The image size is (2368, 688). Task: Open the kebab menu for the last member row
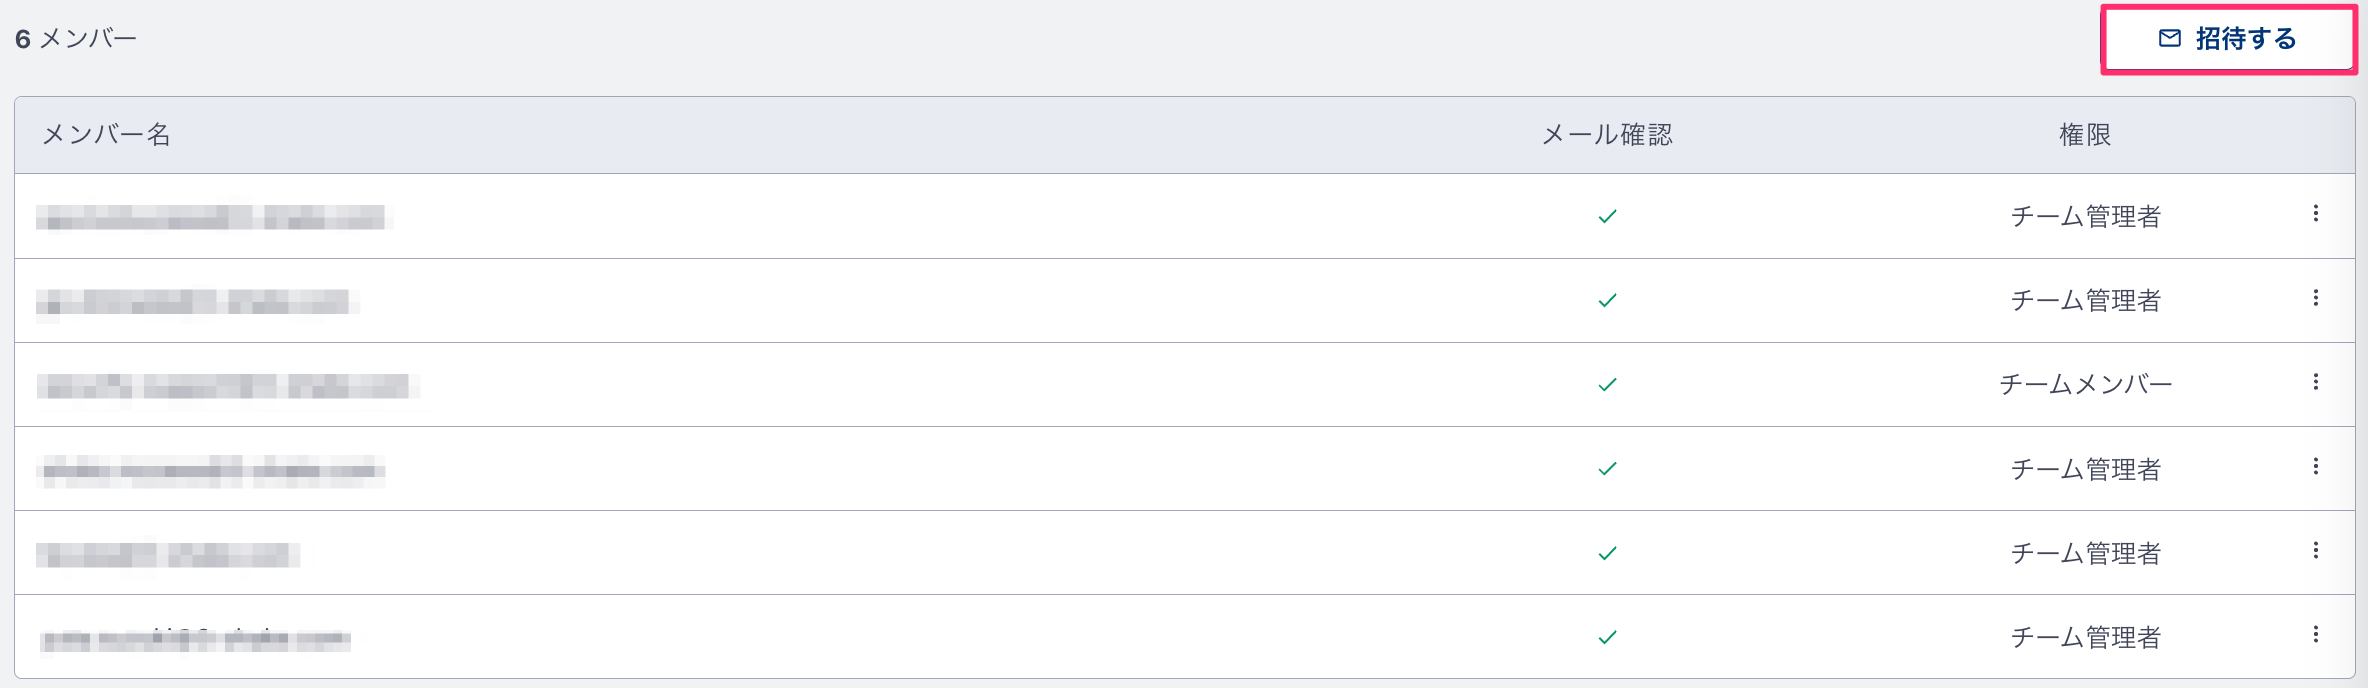point(2315,634)
